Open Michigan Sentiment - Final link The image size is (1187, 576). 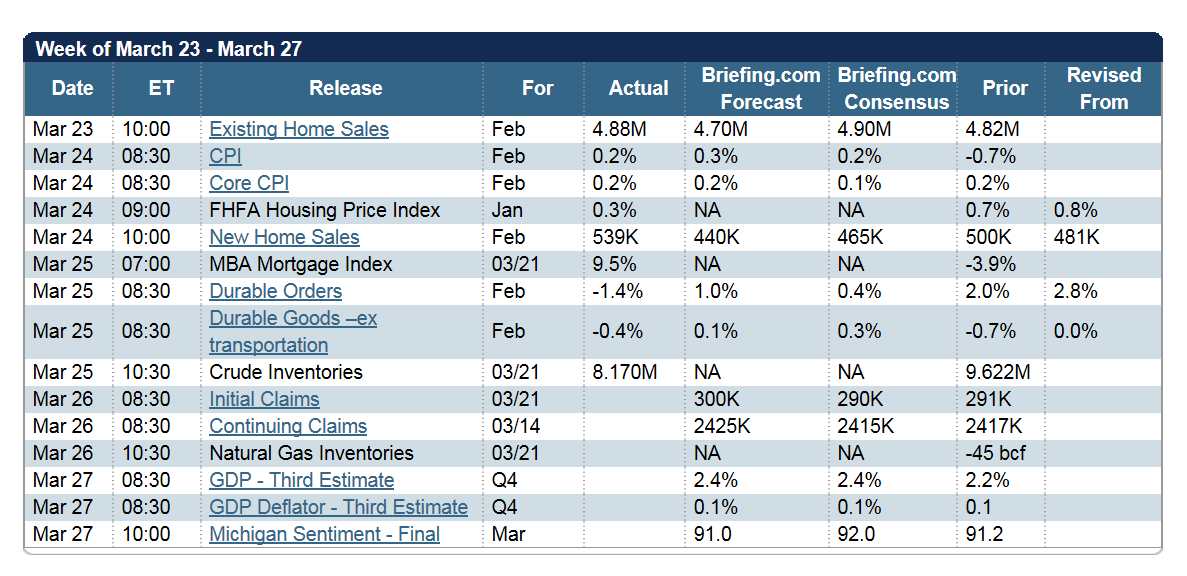(324, 534)
